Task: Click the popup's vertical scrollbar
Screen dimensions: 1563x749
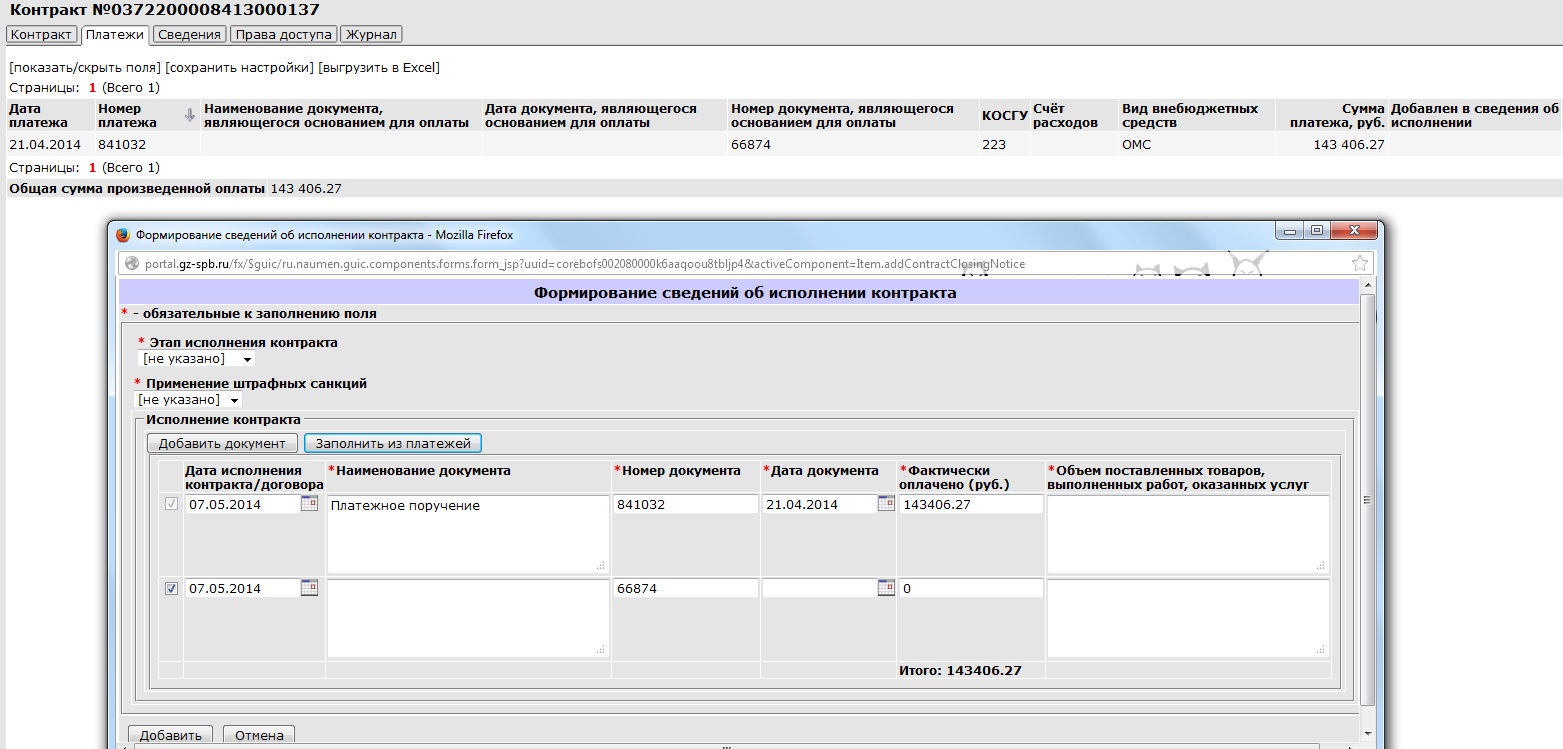Action: coord(1367,500)
